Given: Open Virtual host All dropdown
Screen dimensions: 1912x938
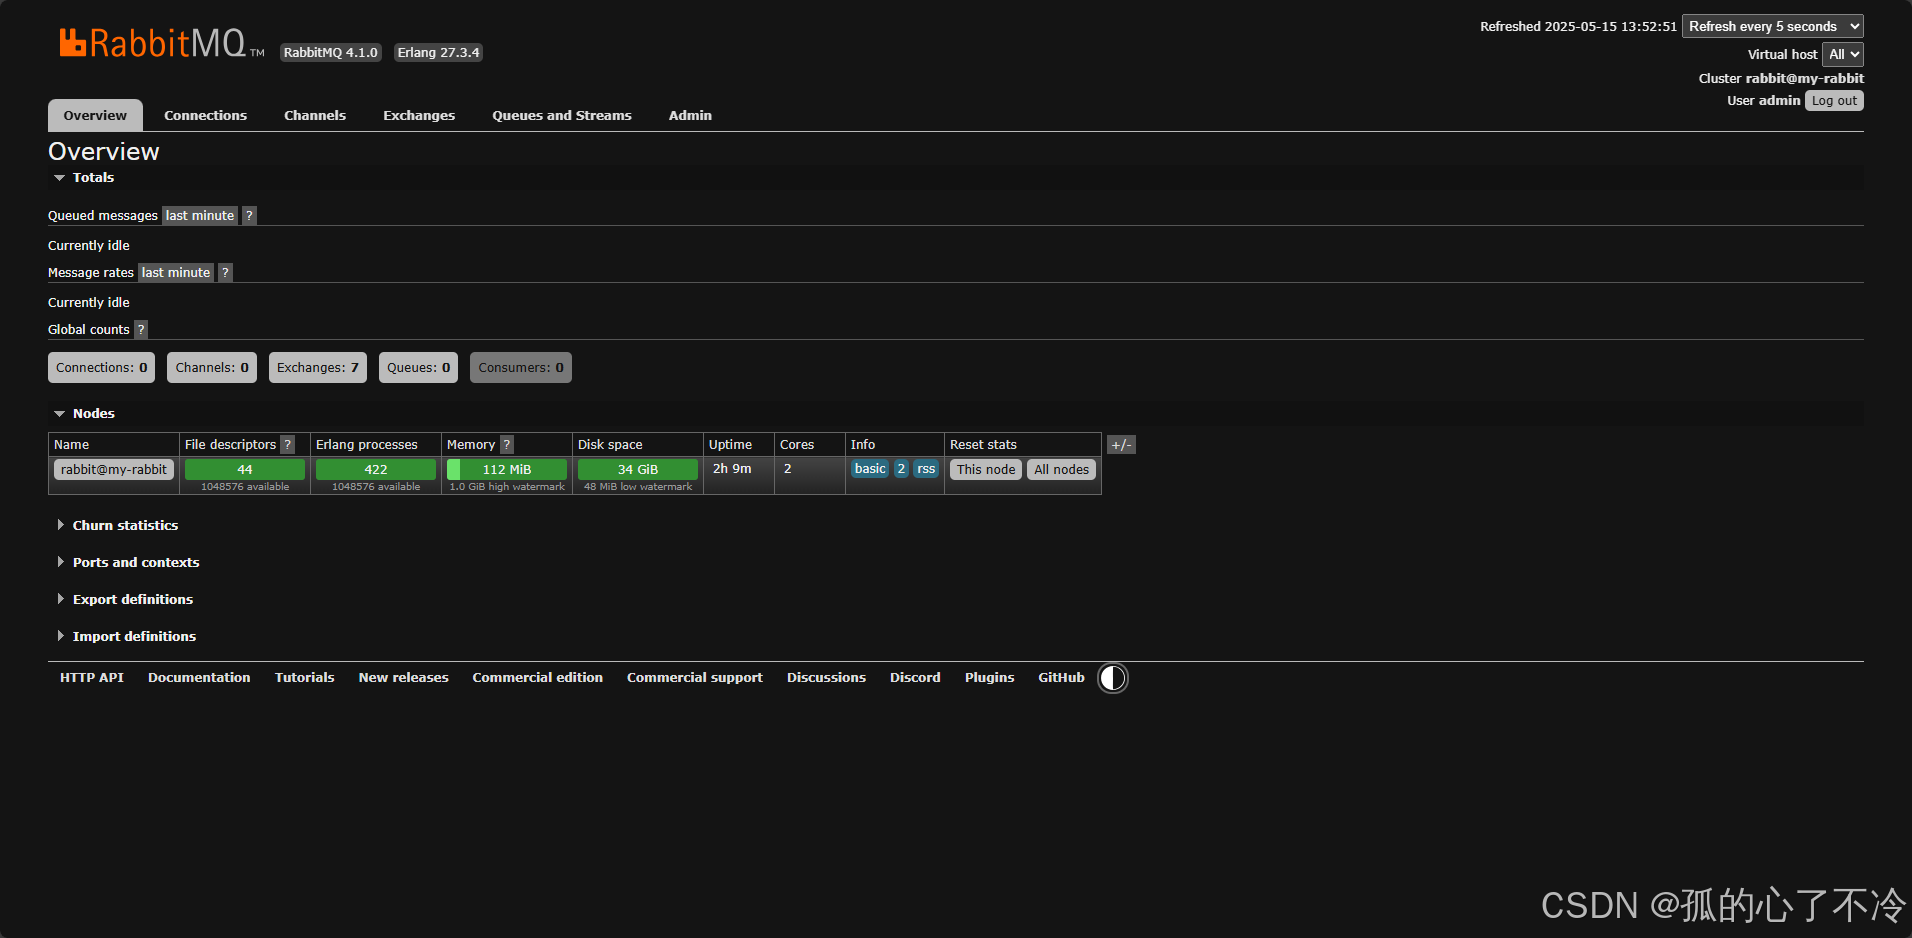Looking at the screenshot, I should tap(1843, 54).
